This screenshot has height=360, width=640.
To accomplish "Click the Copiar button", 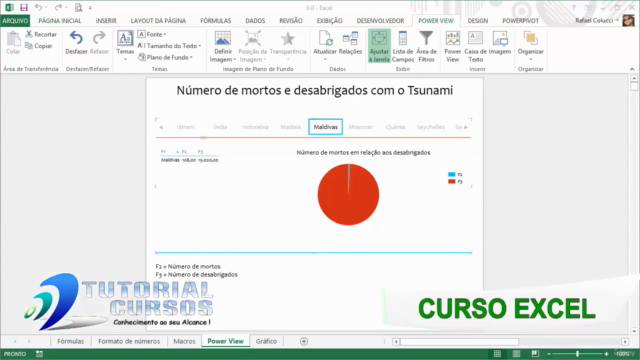I will (39, 46).
